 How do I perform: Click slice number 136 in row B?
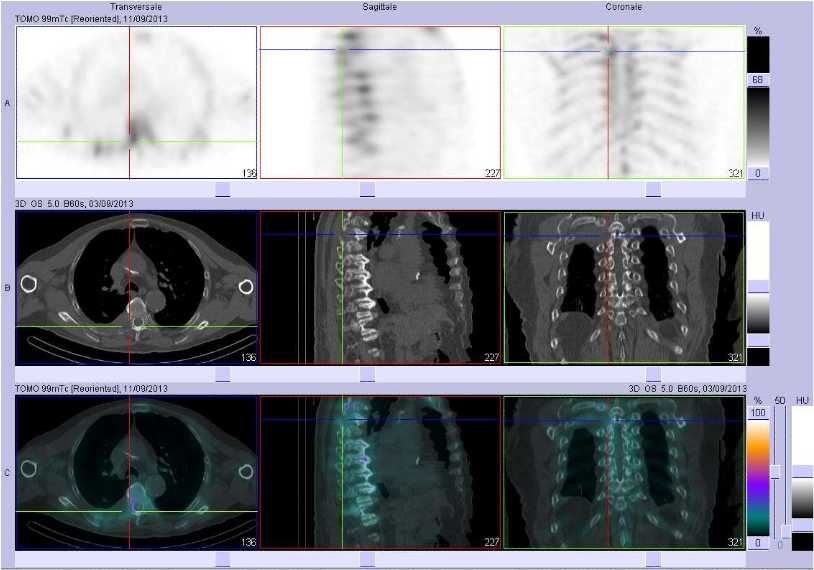pos(249,357)
